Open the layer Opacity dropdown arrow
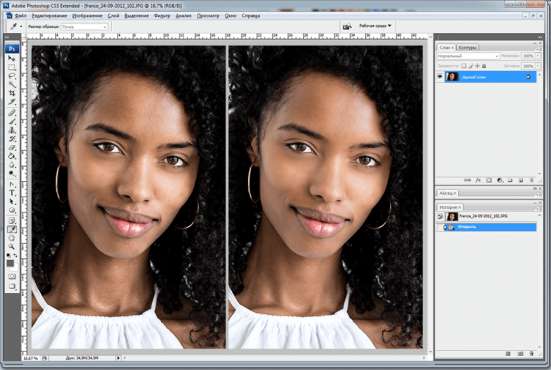 click(x=538, y=56)
